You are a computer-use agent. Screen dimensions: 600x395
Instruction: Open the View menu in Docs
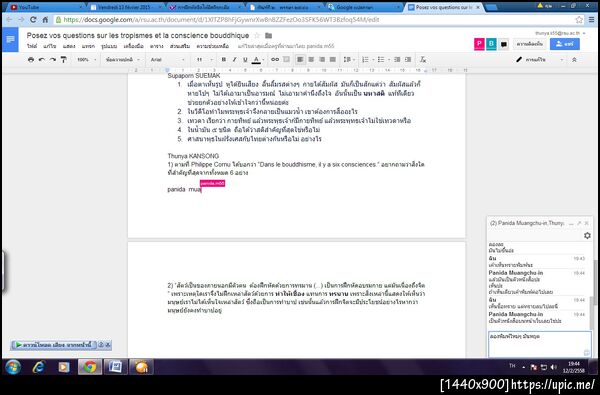(x=69, y=46)
